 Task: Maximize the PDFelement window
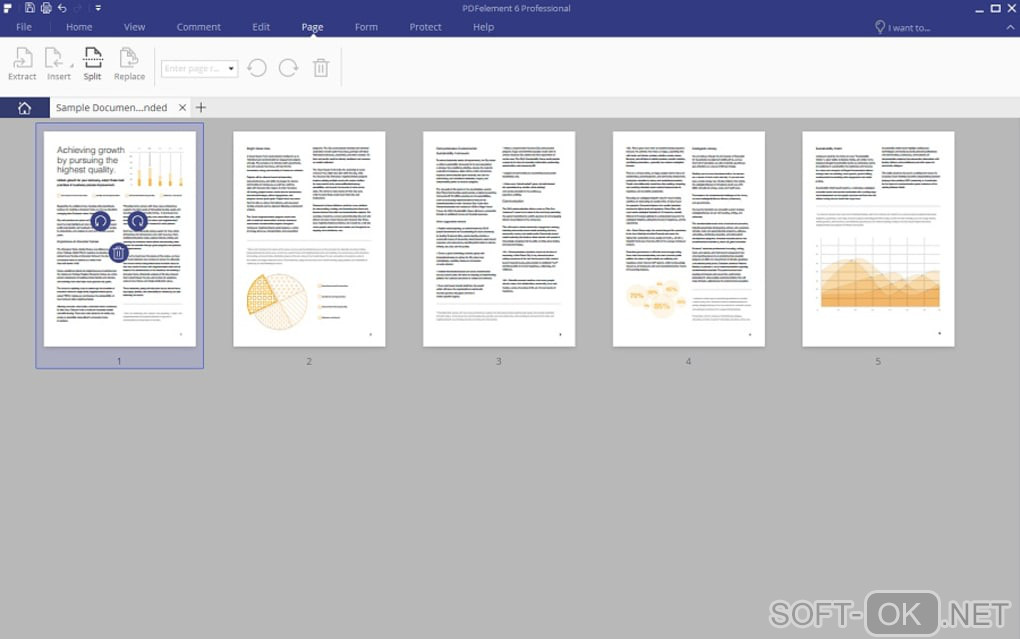[x=995, y=8]
